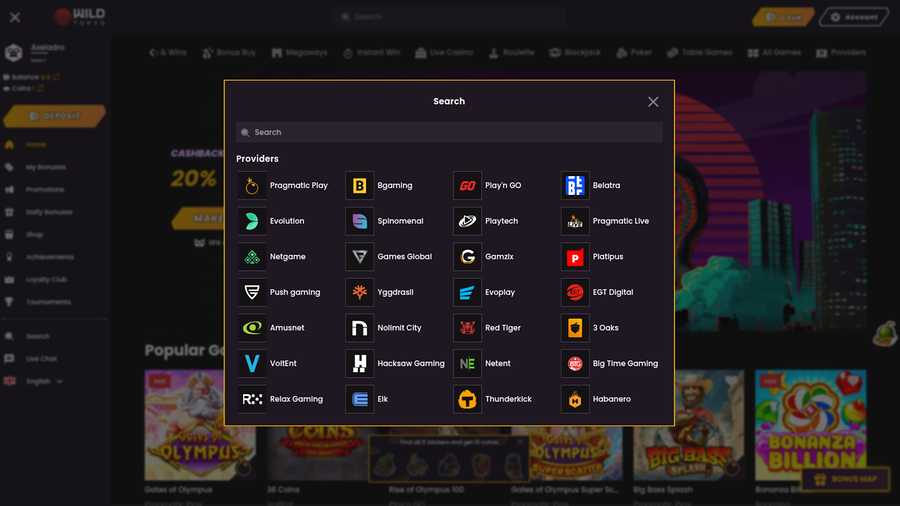Select the Relax Gaming provider icon
The height and width of the screenshot is (506, 900).
click(252, 399)
